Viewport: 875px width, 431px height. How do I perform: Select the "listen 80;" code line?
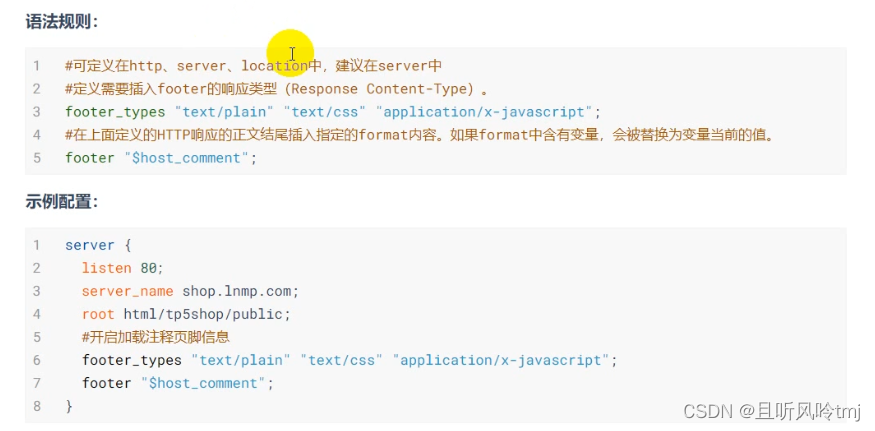tap(122, 268)
